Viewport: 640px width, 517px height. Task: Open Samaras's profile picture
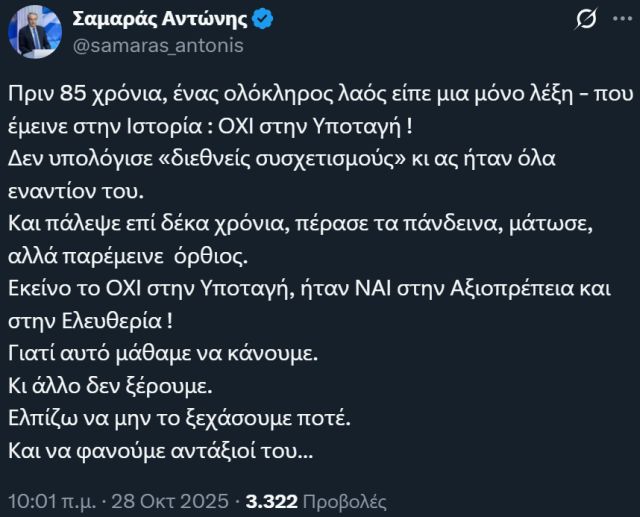tap(34, 32)
